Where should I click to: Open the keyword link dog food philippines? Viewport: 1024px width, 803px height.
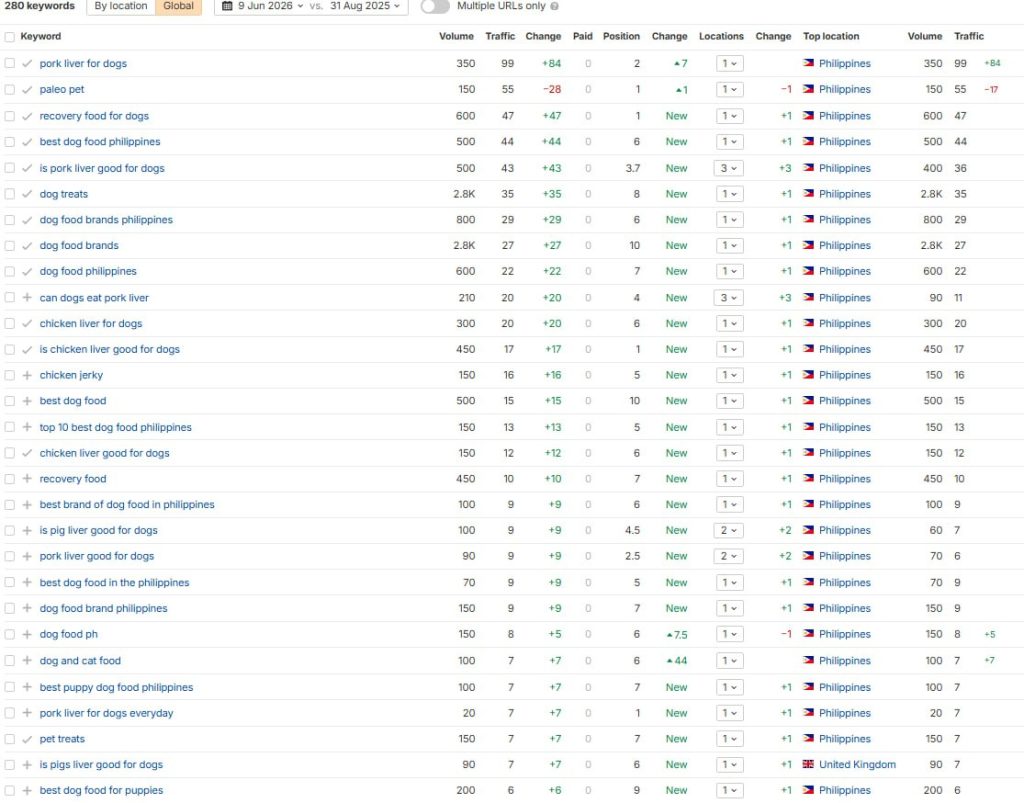(88, 272)
